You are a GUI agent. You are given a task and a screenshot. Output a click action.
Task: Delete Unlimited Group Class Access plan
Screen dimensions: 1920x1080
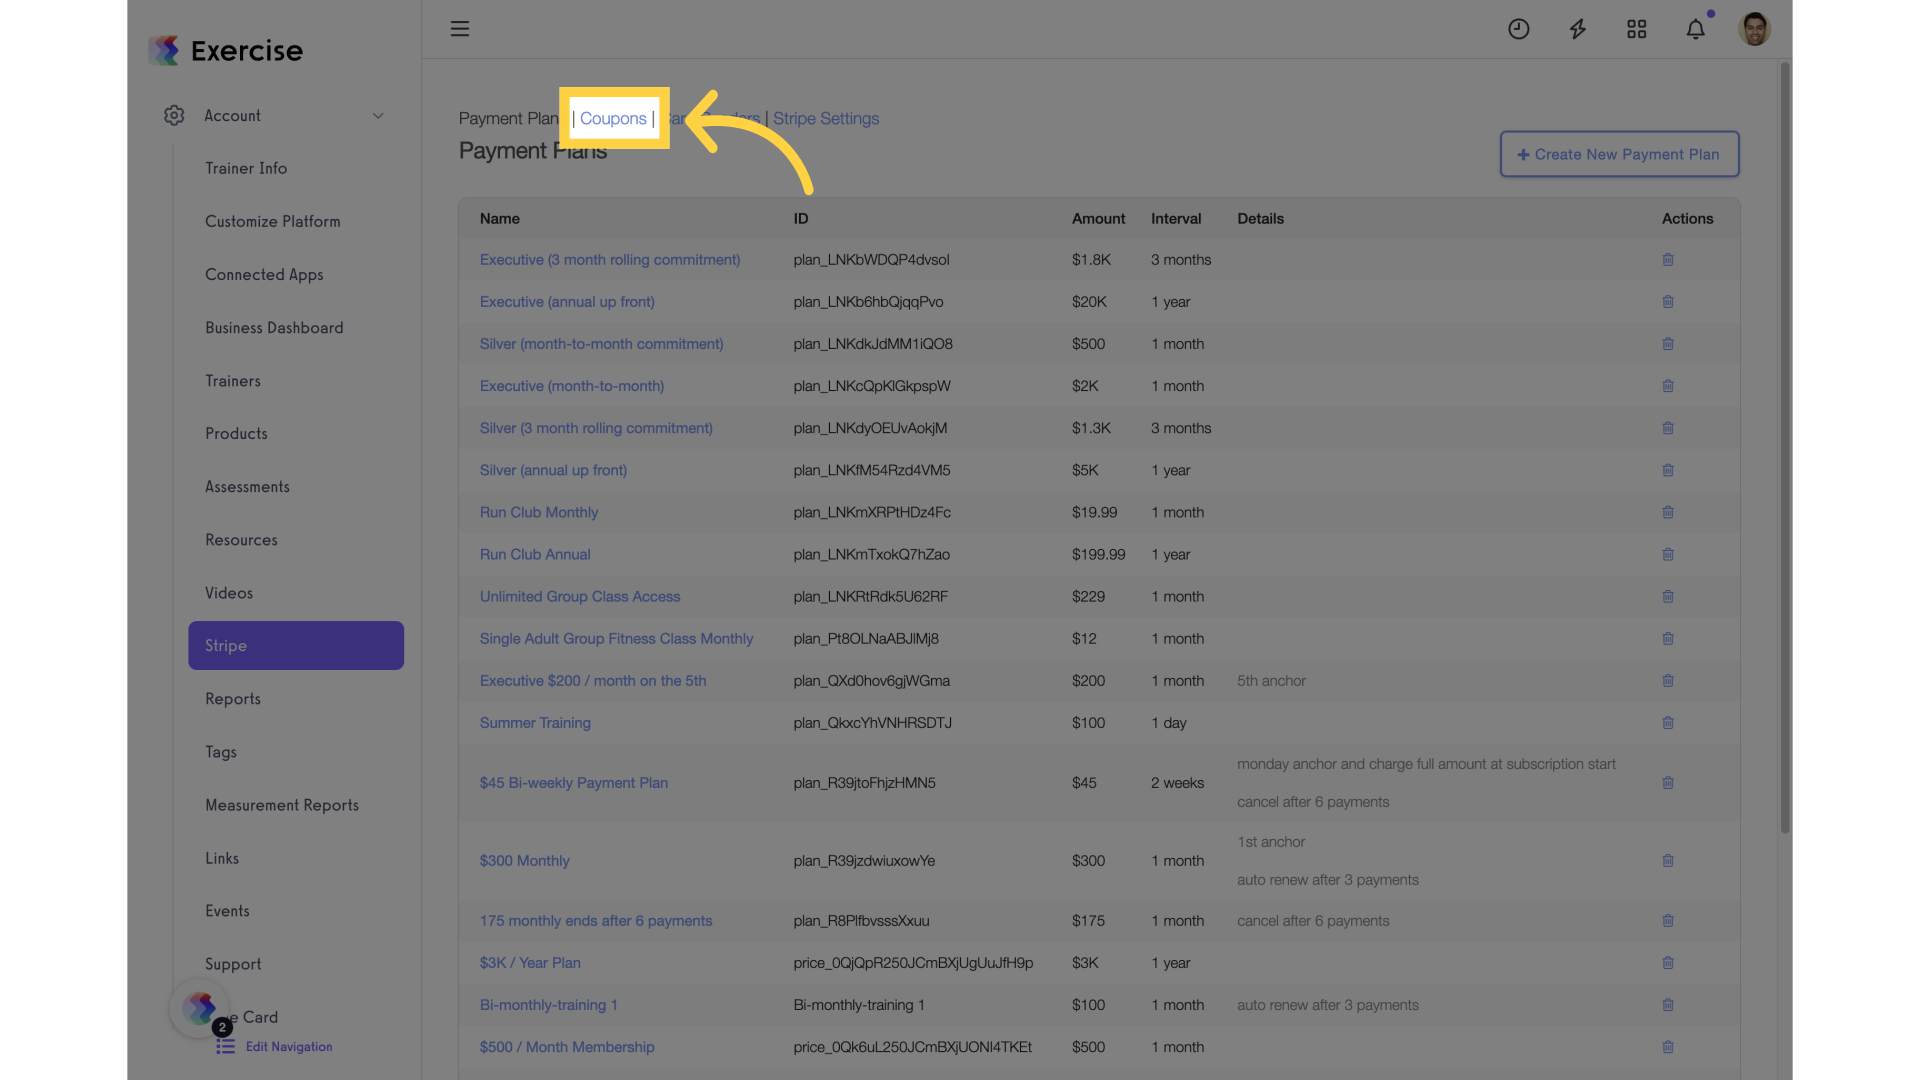[x=1667, y=596]
